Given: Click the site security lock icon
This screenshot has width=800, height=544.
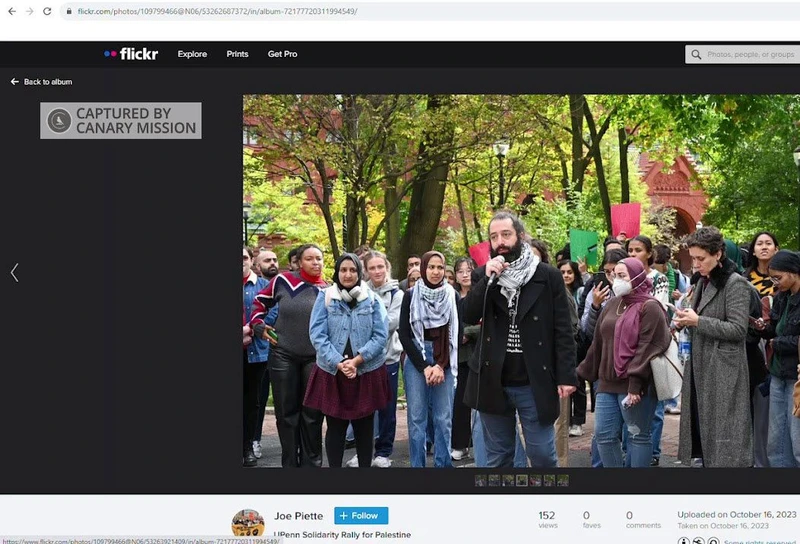Looking at the screenshot, I should [68, 11].
